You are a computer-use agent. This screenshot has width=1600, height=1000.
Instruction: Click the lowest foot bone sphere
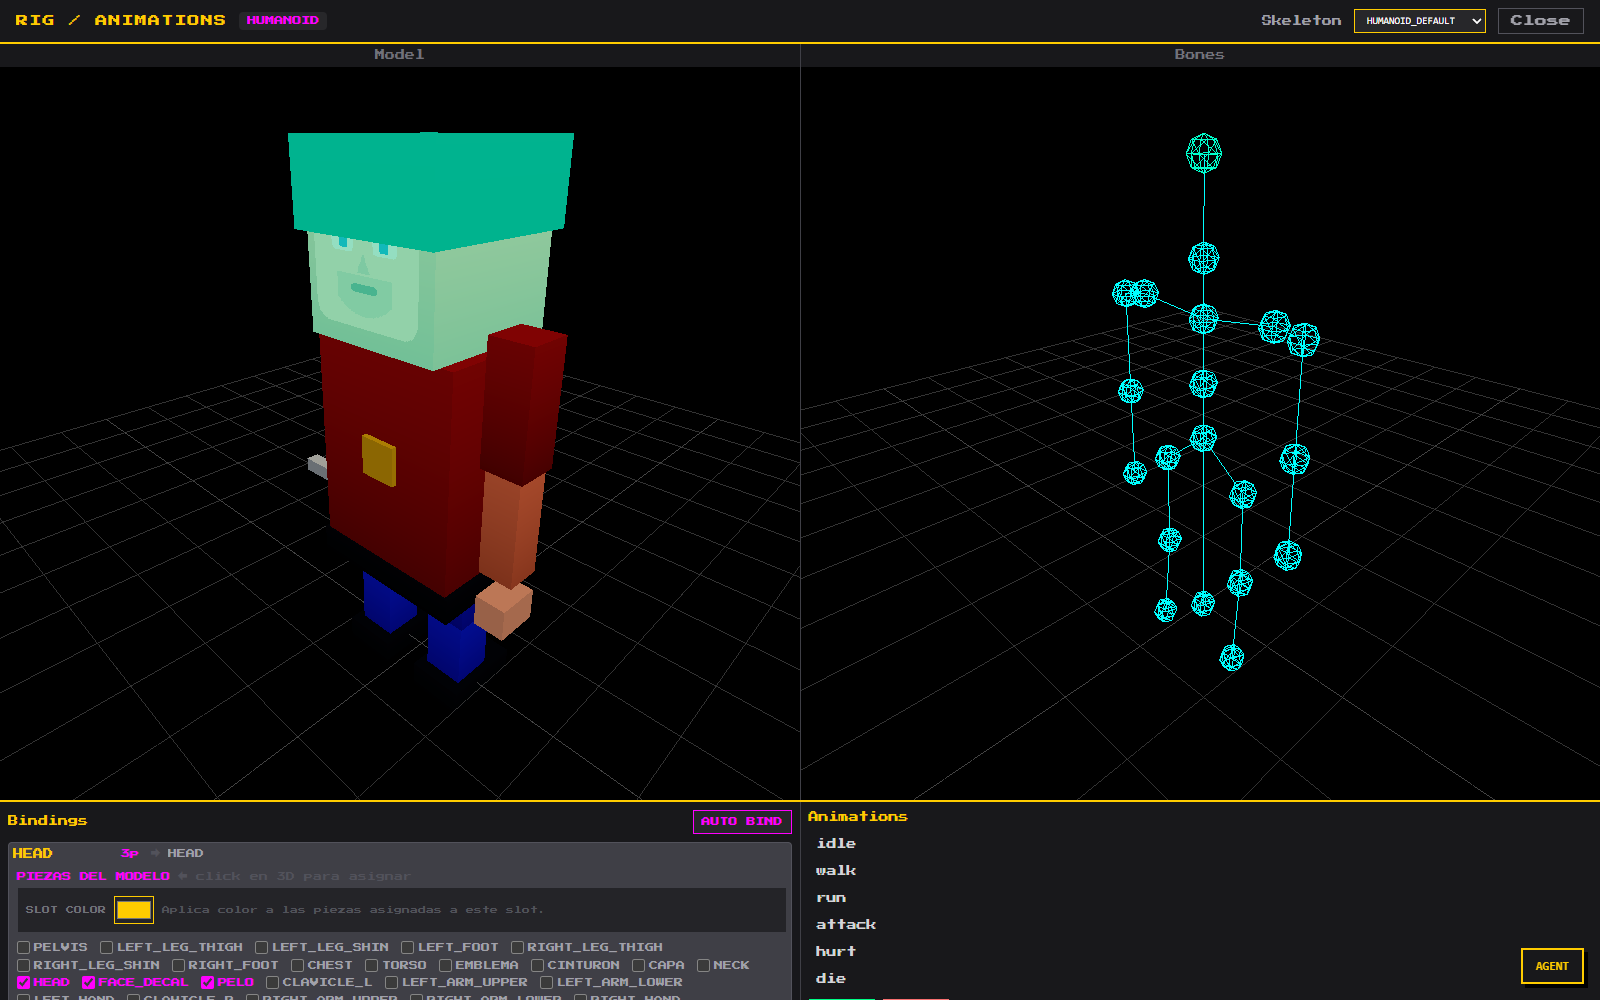[1232, 657]
